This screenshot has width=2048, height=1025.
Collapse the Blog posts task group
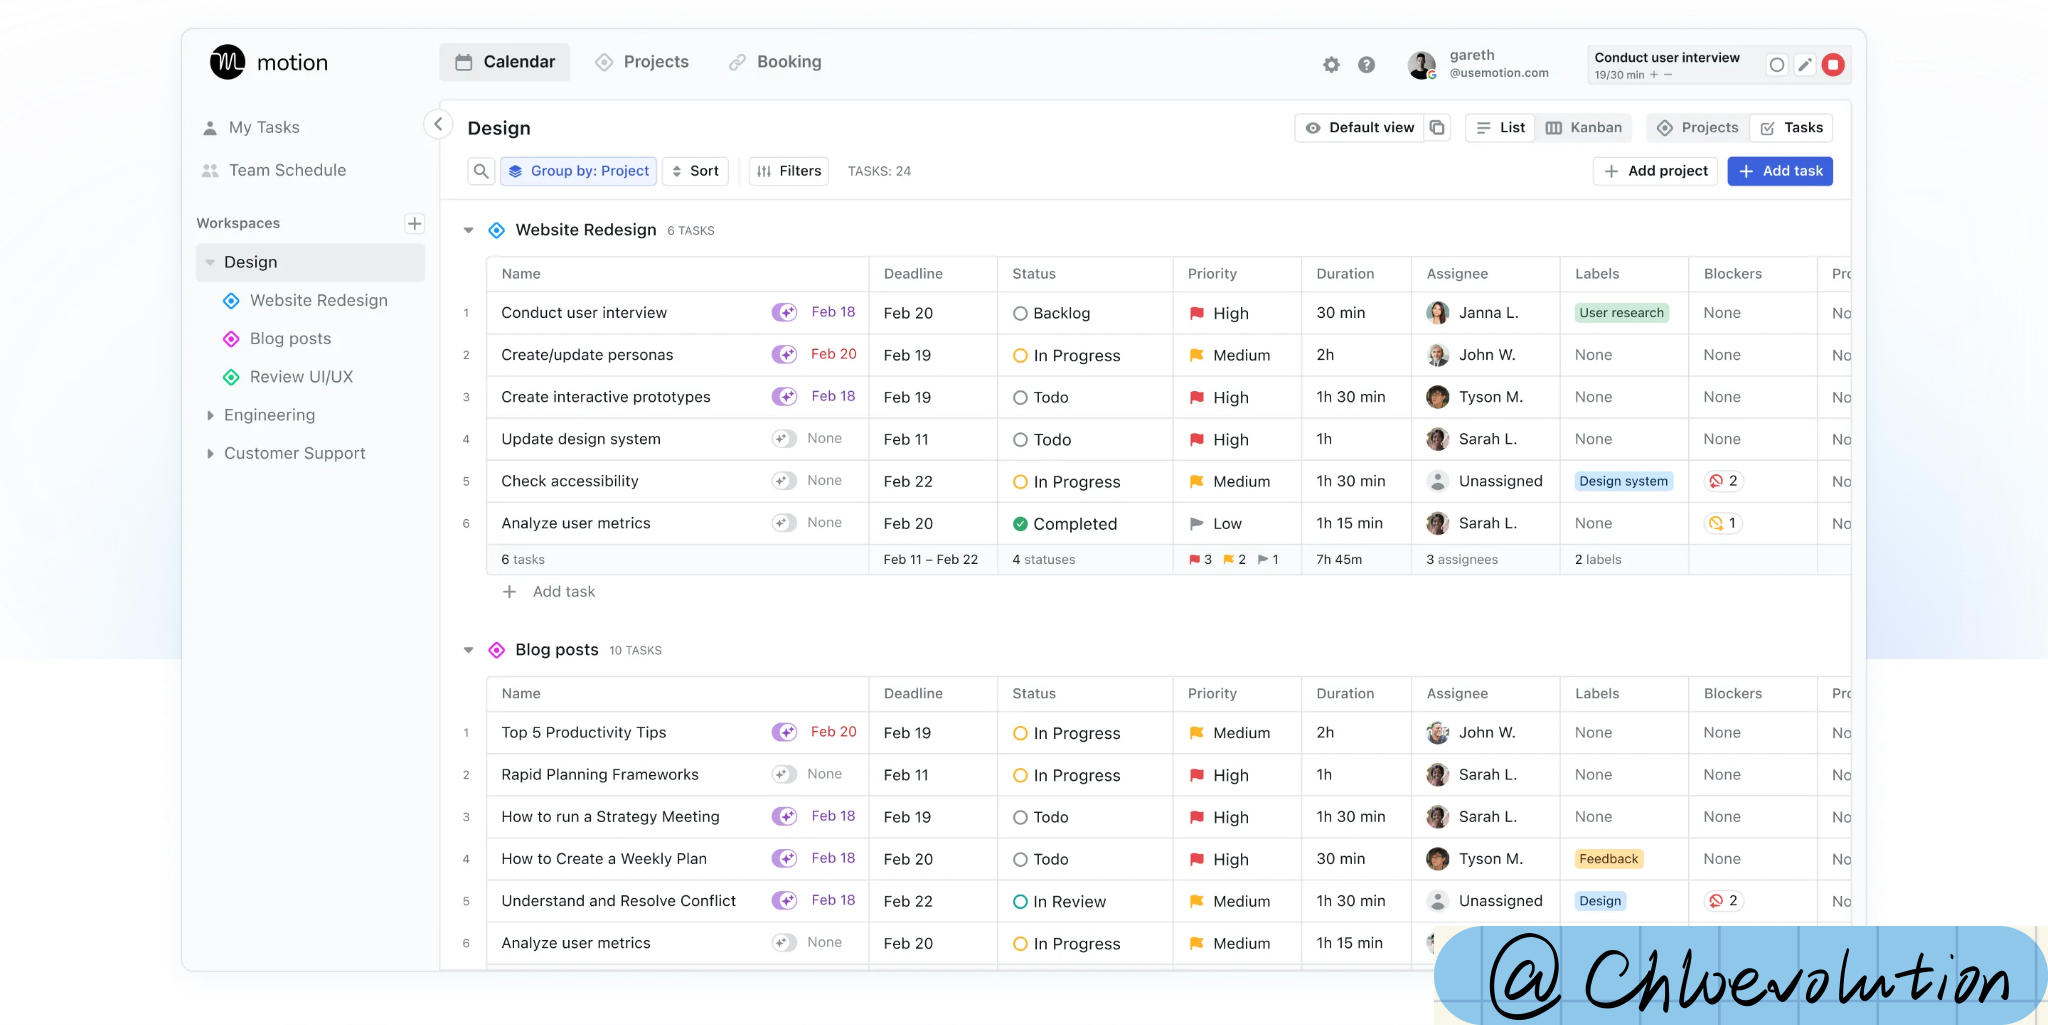pyautogui.click(x=468, y=650)
